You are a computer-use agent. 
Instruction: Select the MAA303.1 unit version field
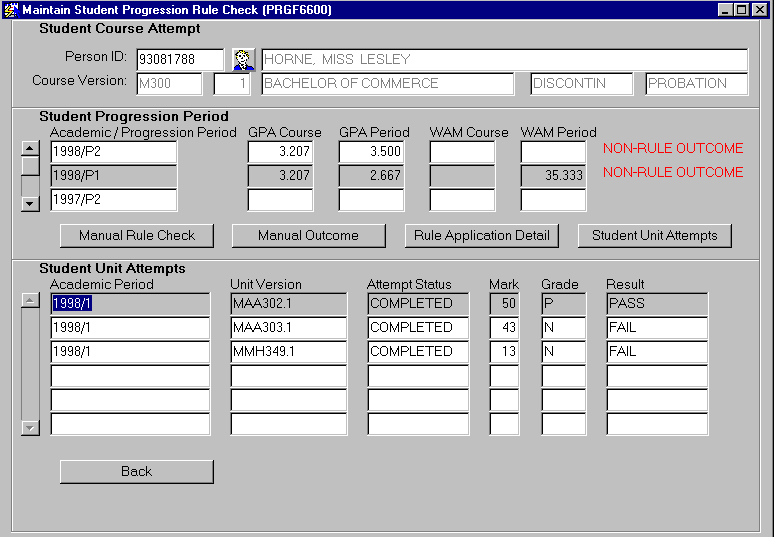288,328
